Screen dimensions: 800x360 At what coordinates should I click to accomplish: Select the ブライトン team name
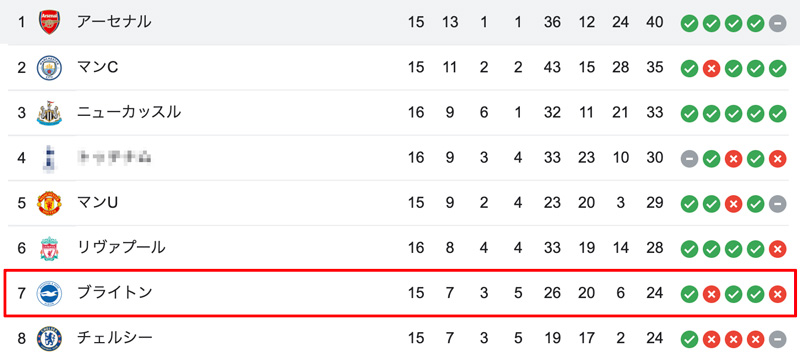[x=114, y=293]
